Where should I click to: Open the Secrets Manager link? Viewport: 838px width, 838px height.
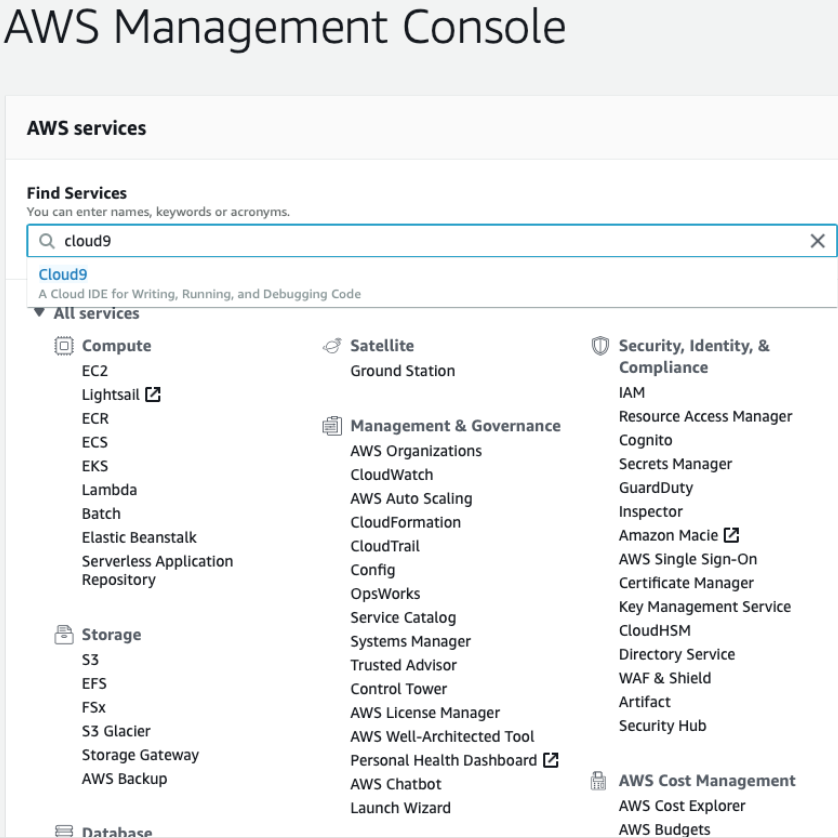click(675, 464)
